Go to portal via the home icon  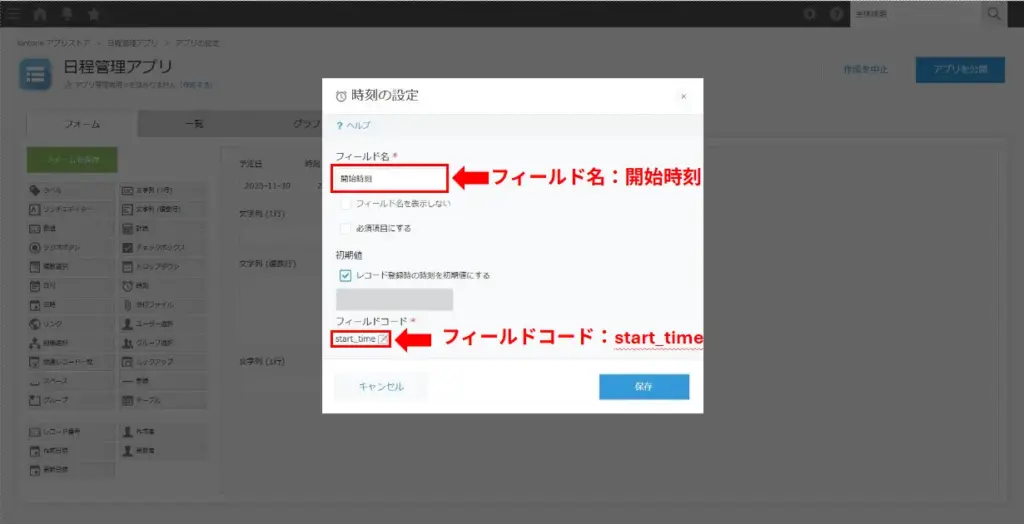(x=40, y=14)
